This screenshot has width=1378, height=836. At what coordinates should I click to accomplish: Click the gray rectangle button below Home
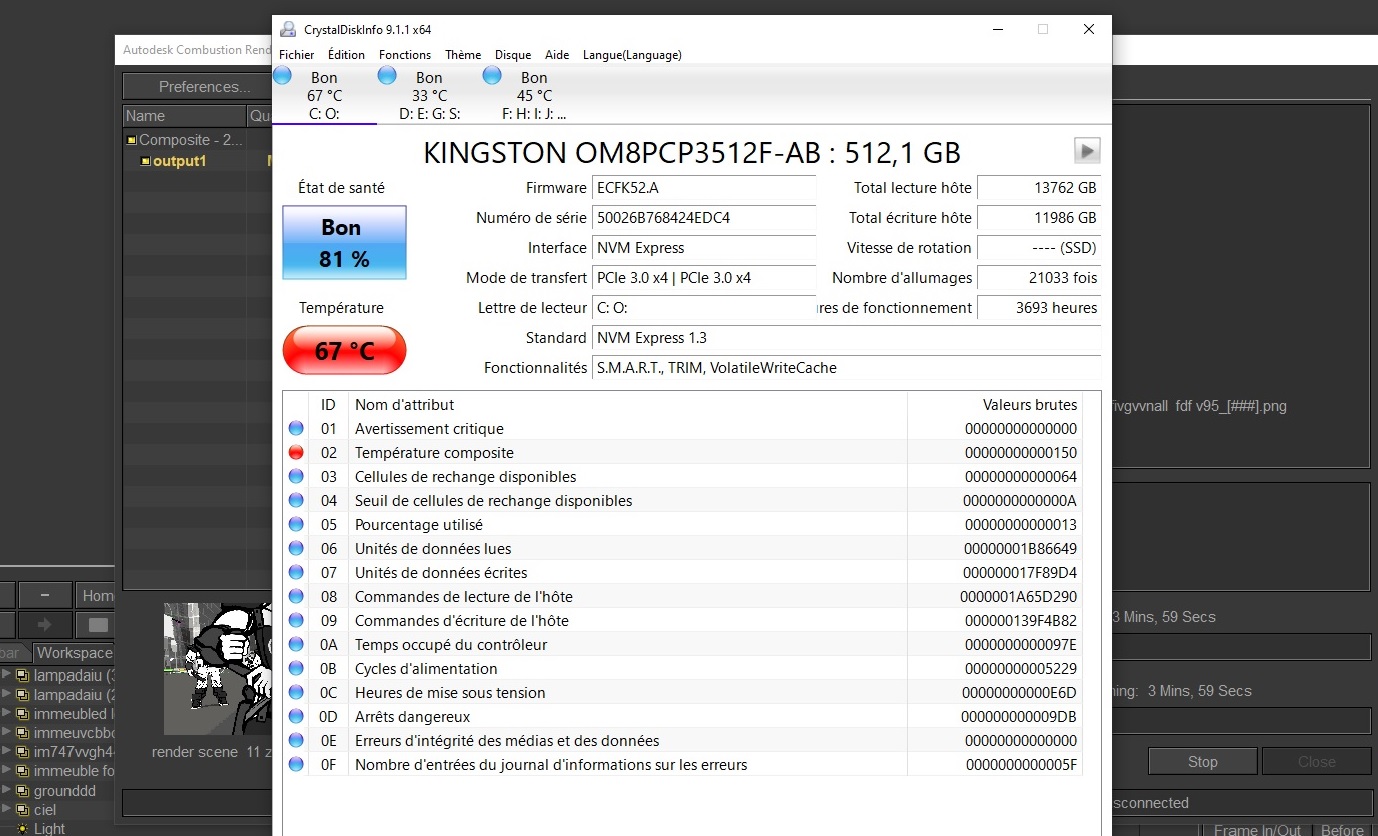tap(97, 625)
